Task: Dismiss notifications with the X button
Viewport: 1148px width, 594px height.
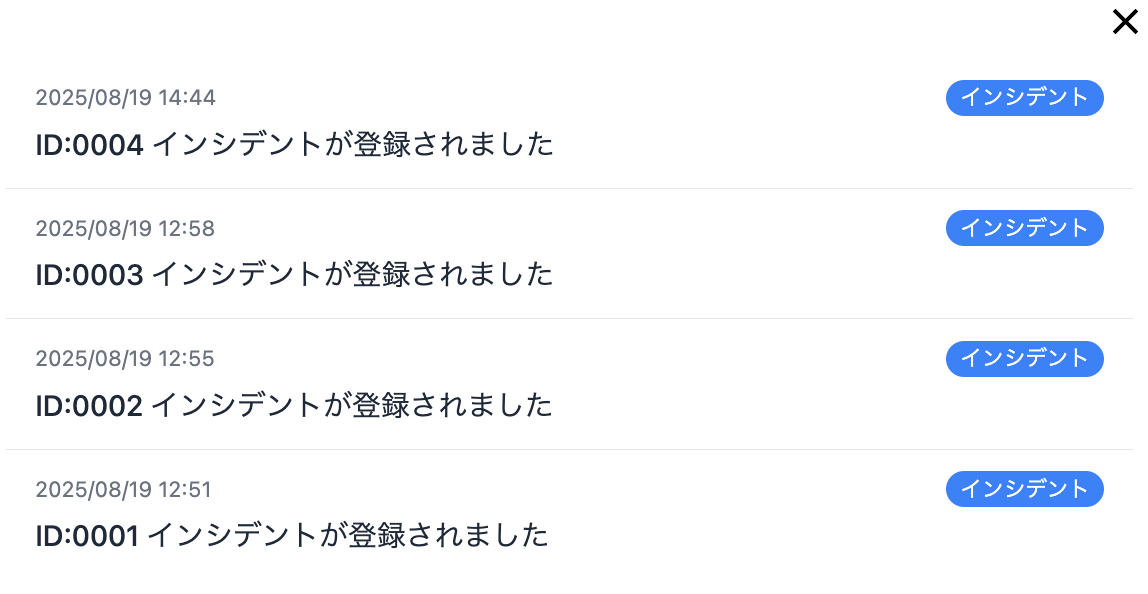Action: point(1124,22)
